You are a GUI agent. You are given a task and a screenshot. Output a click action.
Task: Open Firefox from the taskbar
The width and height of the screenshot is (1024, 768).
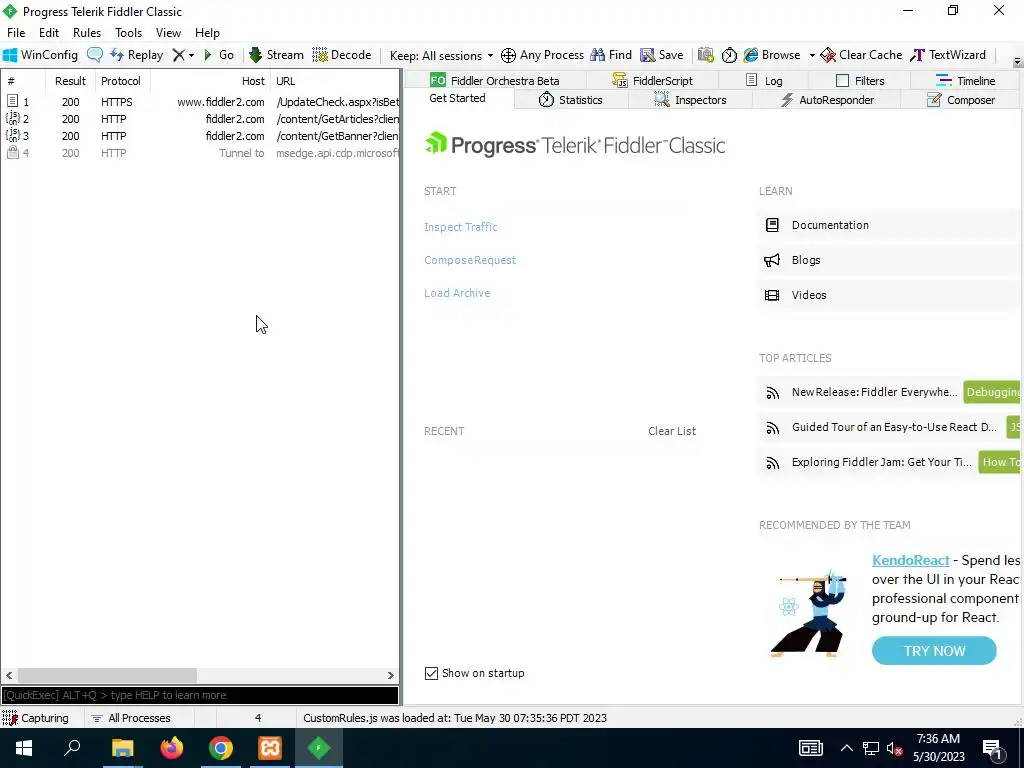(x=172, y=748)
